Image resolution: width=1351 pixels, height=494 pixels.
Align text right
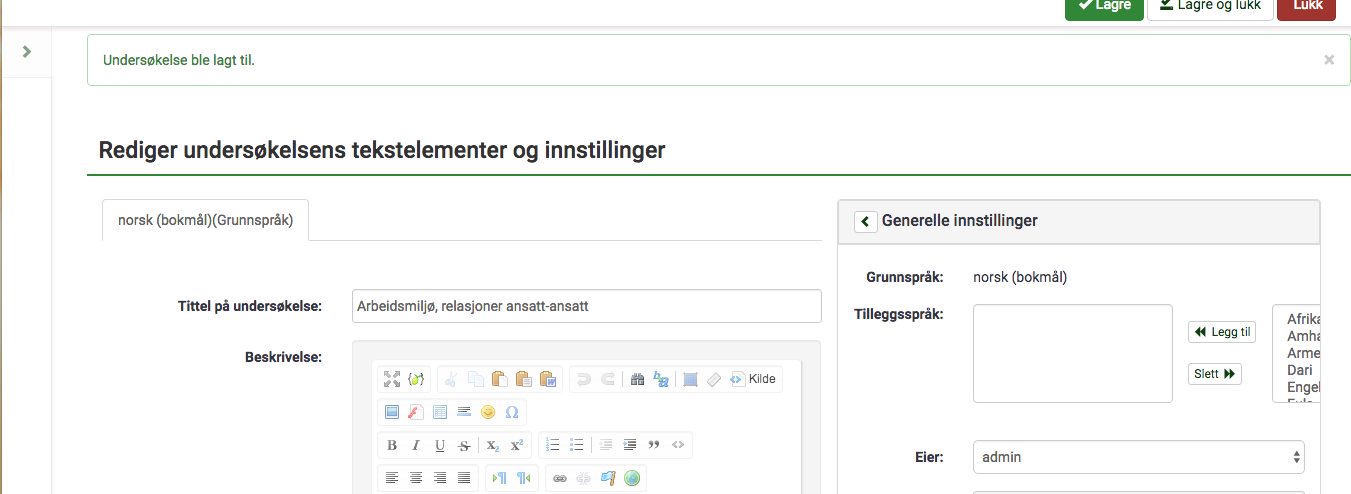(440, 478)
